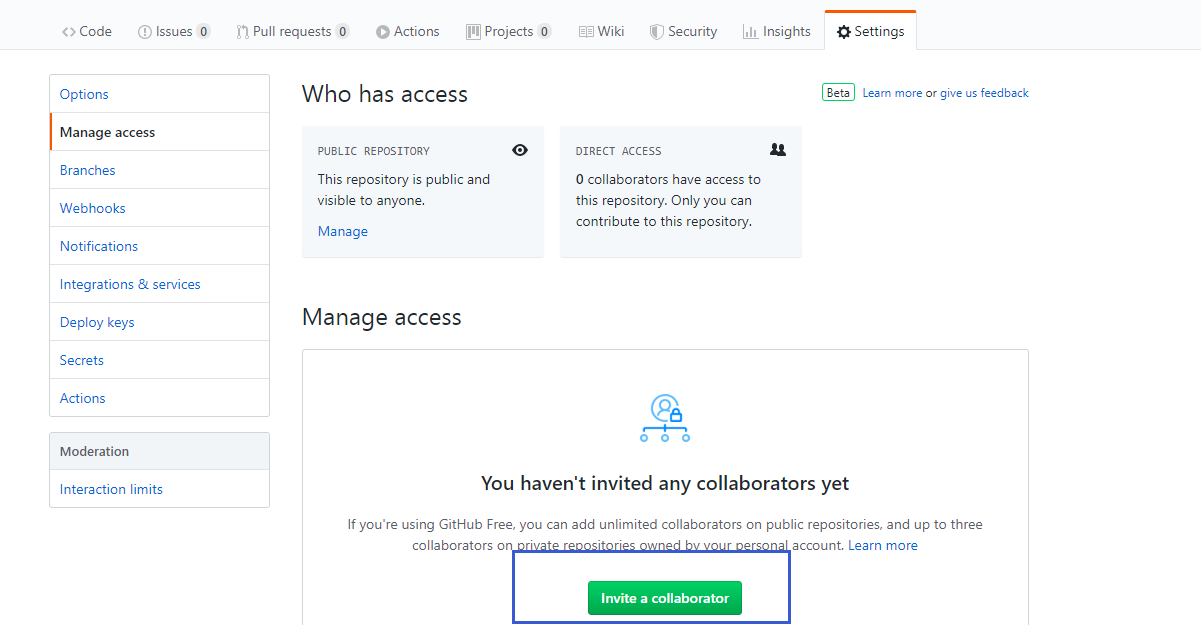The image size is (1201, 625).
Task: Select Manage access in the sidebar
Action: (160, 132)
